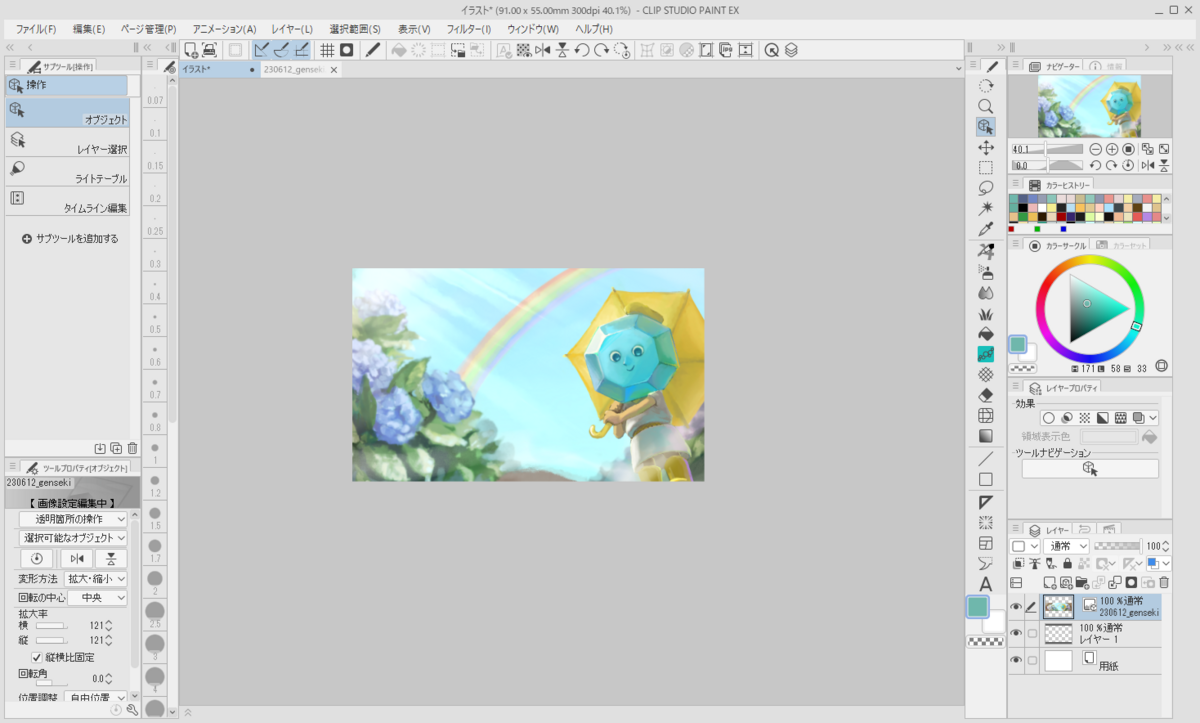The image size is (1200, 723).
Task: Hide the 230612_genseki layer
Action: [1016, 607]
